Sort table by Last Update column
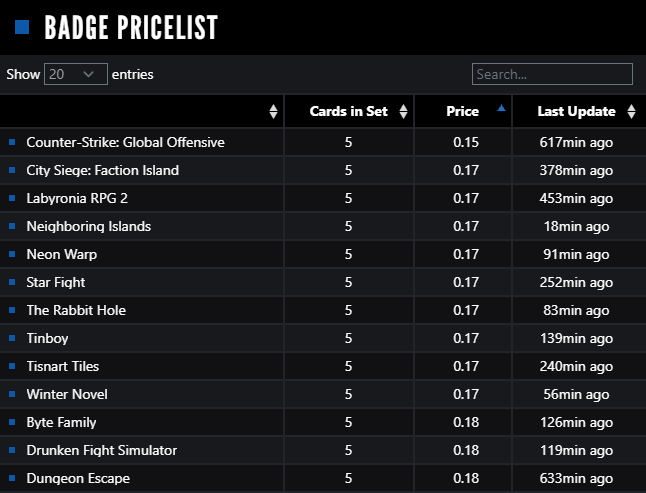This screenshot has height=493, width=646. click(576, 112)
